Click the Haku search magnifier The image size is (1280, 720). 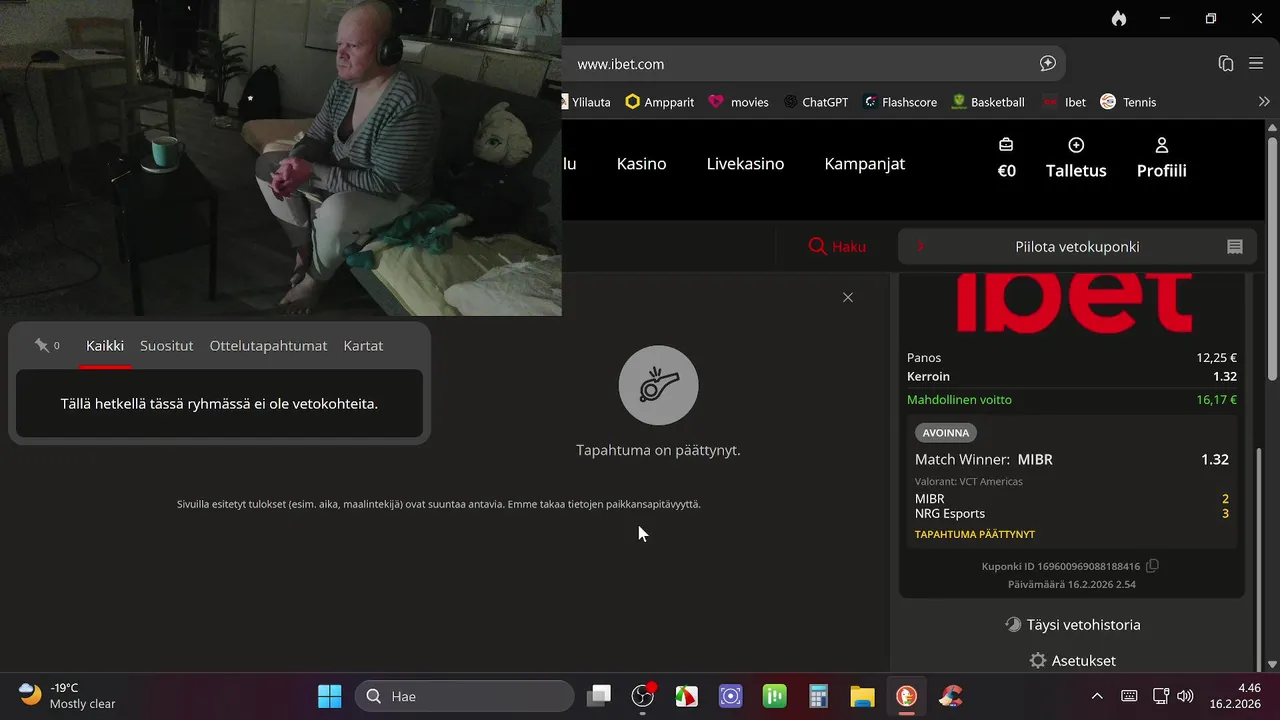(x=817, y=247)
